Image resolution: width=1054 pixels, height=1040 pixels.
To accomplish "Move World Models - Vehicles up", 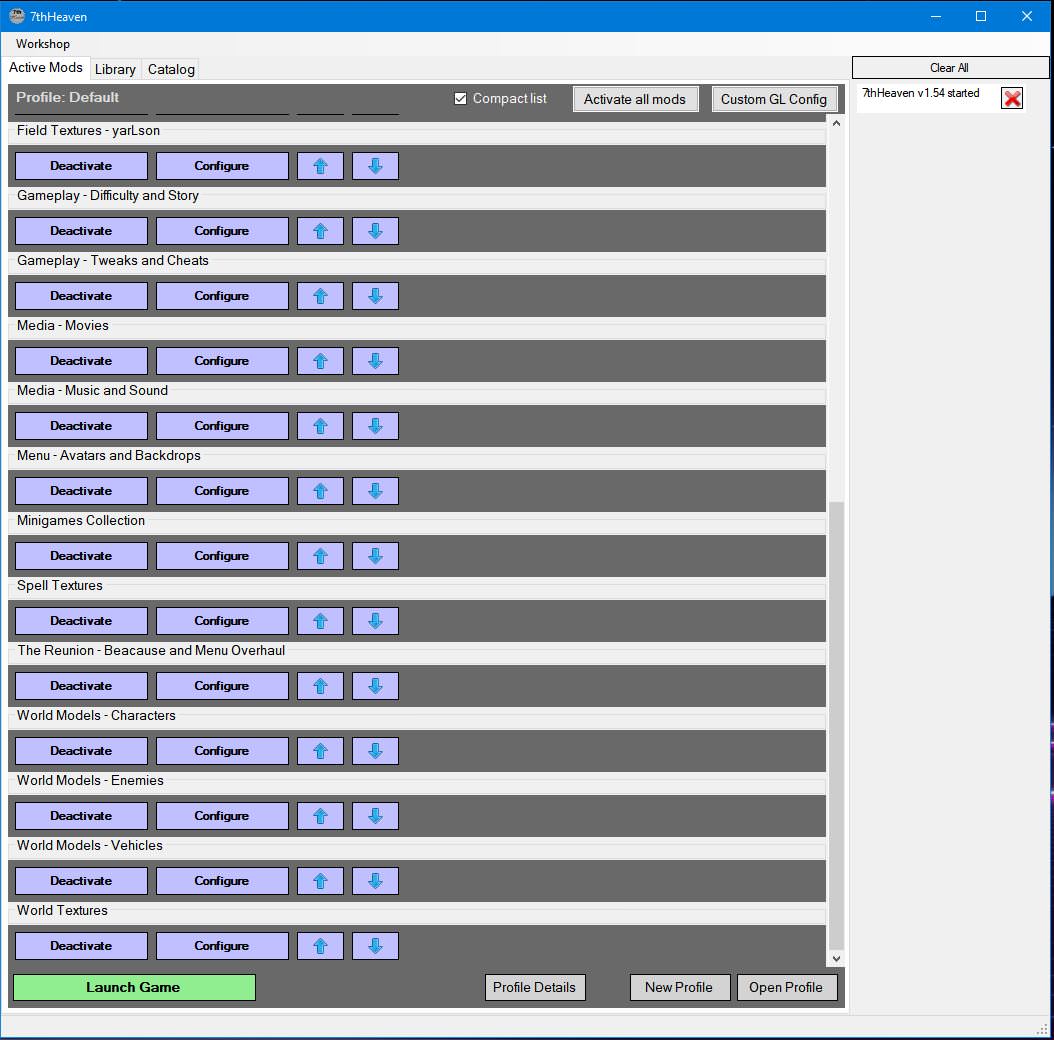I will [321, 881].
